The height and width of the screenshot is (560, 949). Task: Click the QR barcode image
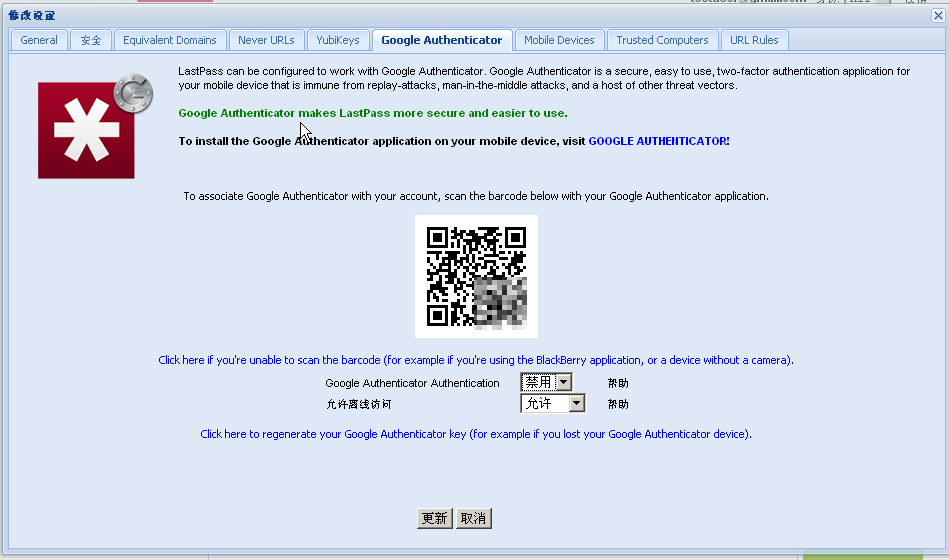pyautogui.click(x=476, y=277)
